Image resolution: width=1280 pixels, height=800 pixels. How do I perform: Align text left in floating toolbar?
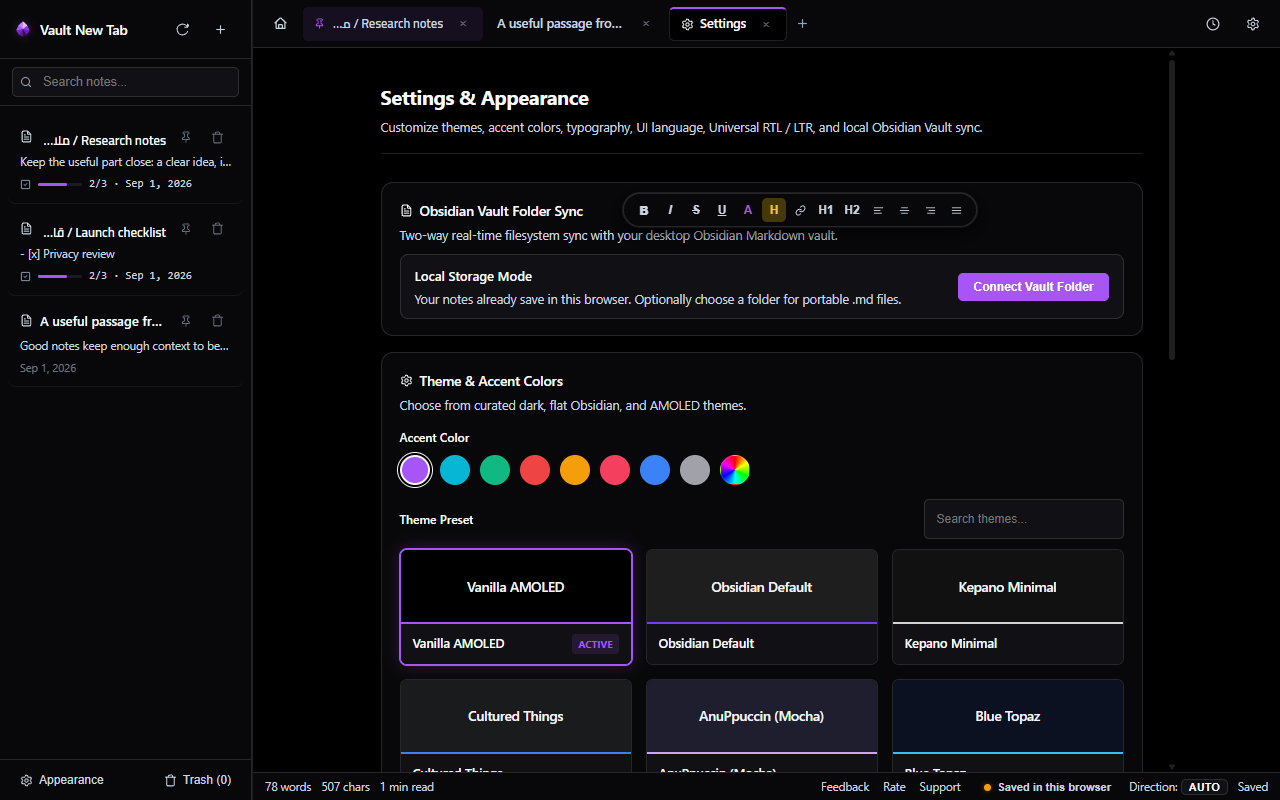click(878, 210)
